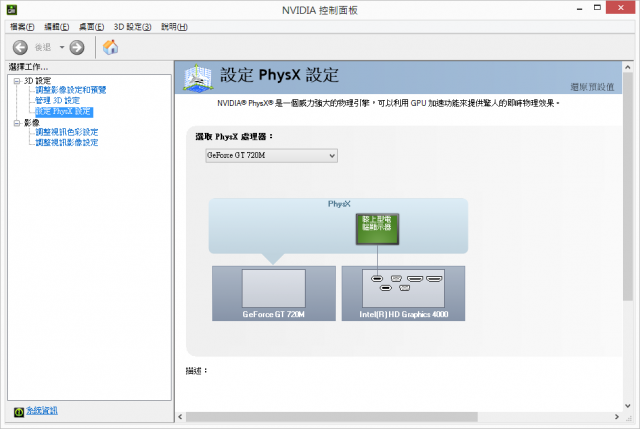Click the 後退 back label
The width and height of the screenshot is (640, 429).
[43, 47]
